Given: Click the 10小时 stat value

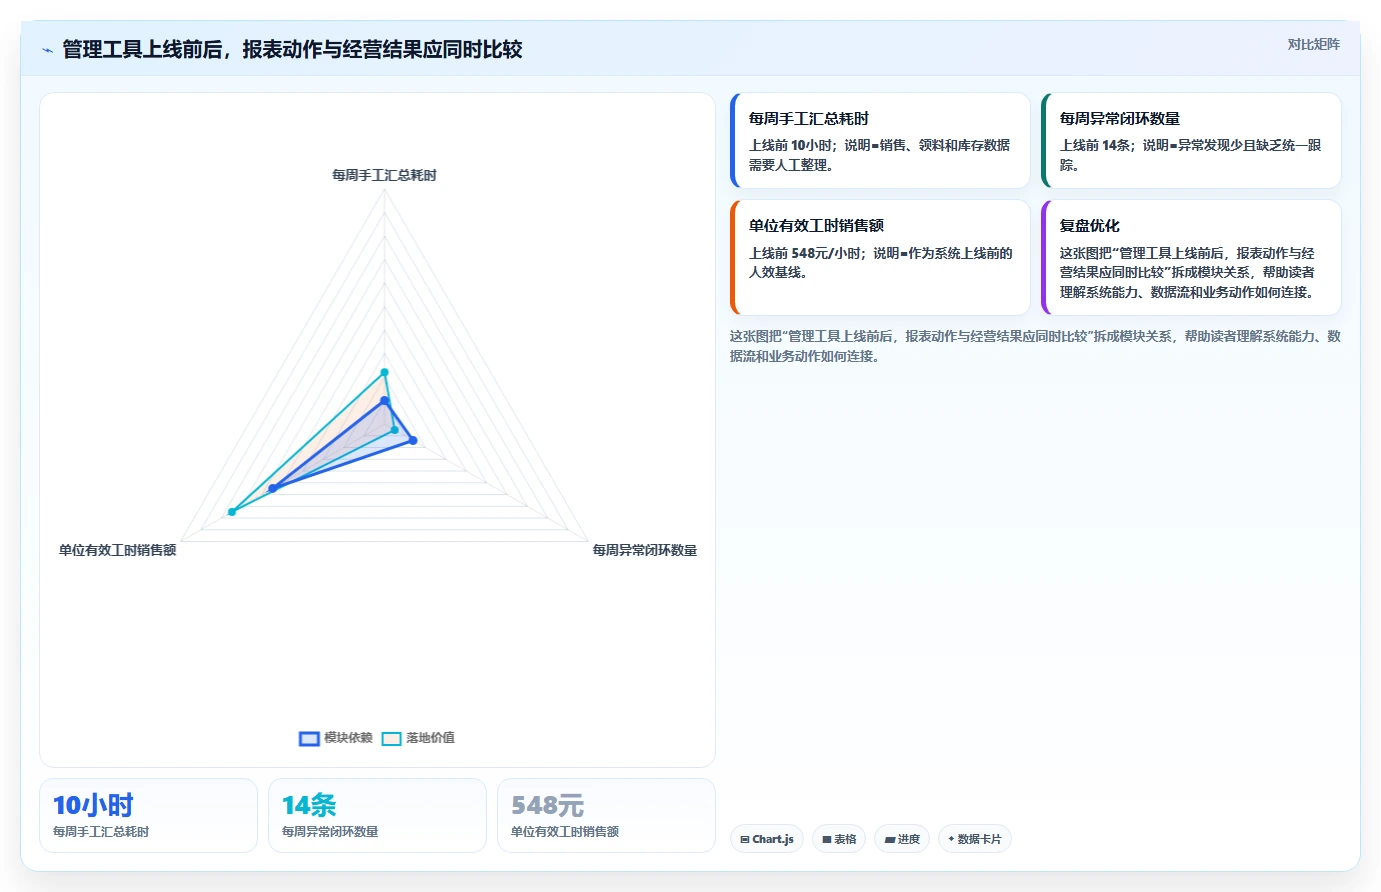Looking at the screenshot, I should click(x=93, y=805).
